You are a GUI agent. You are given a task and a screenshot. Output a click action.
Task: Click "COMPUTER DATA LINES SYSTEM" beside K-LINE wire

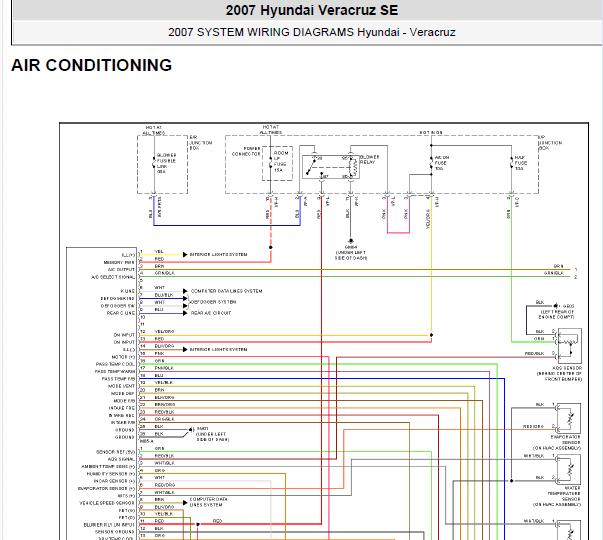[227, 291]
